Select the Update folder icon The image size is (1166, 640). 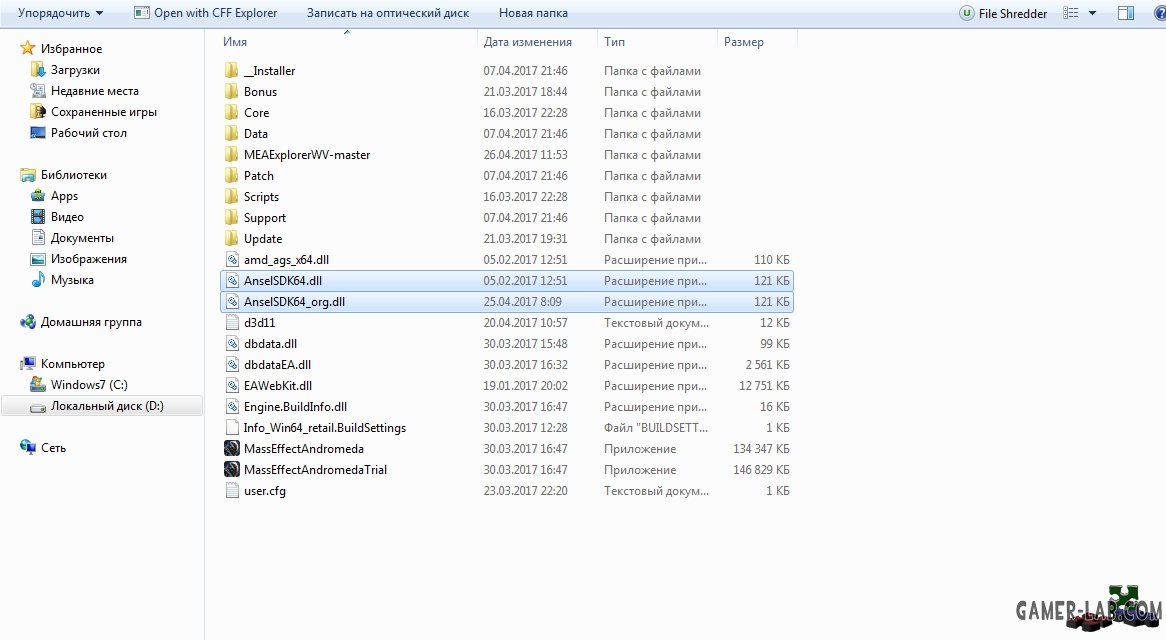[231, 239]
